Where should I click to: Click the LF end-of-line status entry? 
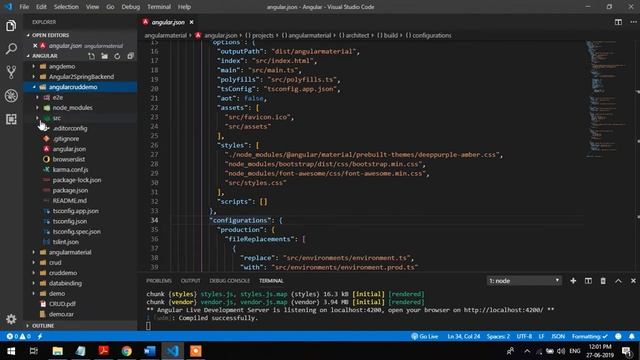tap(541, 336)
